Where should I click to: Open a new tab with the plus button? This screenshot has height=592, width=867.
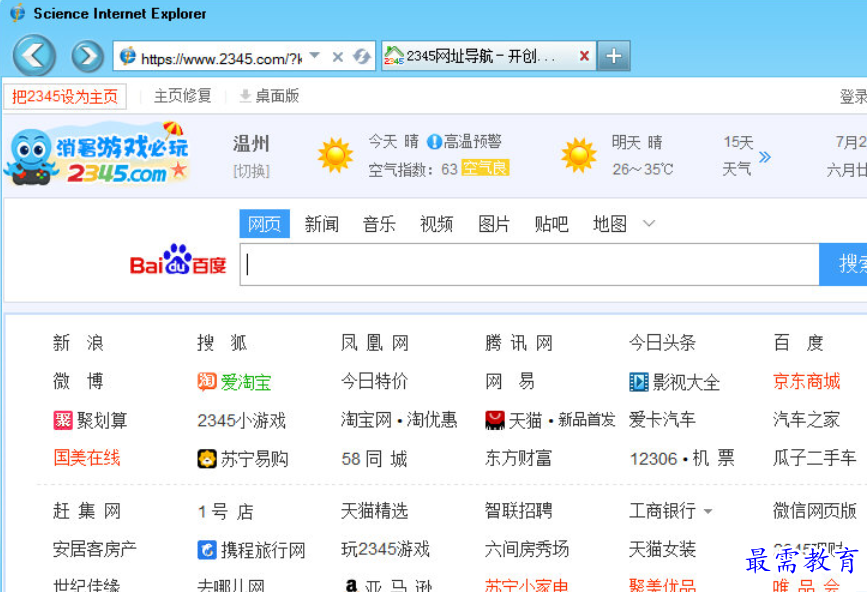(x=614, y=56)
